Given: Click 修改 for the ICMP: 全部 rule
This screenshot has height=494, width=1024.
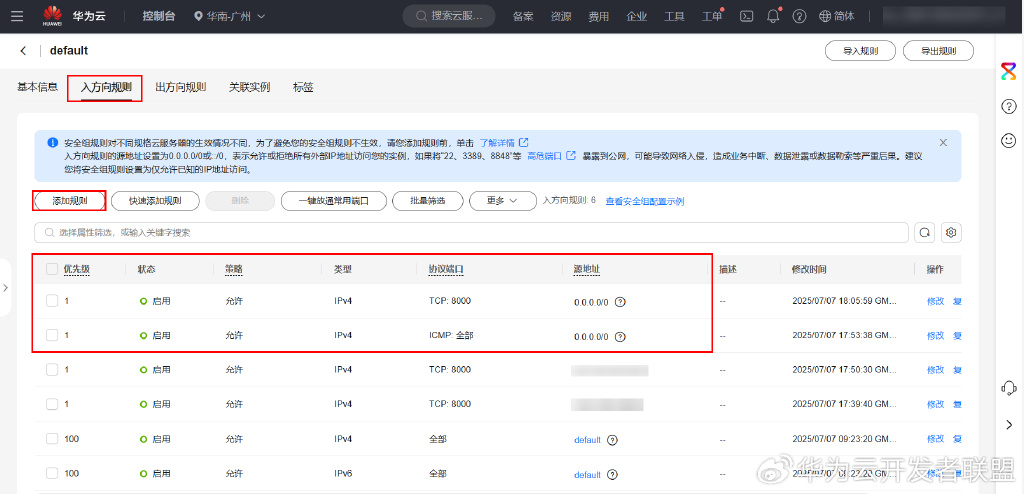Looking at the screenshot, I should (935, 335).
